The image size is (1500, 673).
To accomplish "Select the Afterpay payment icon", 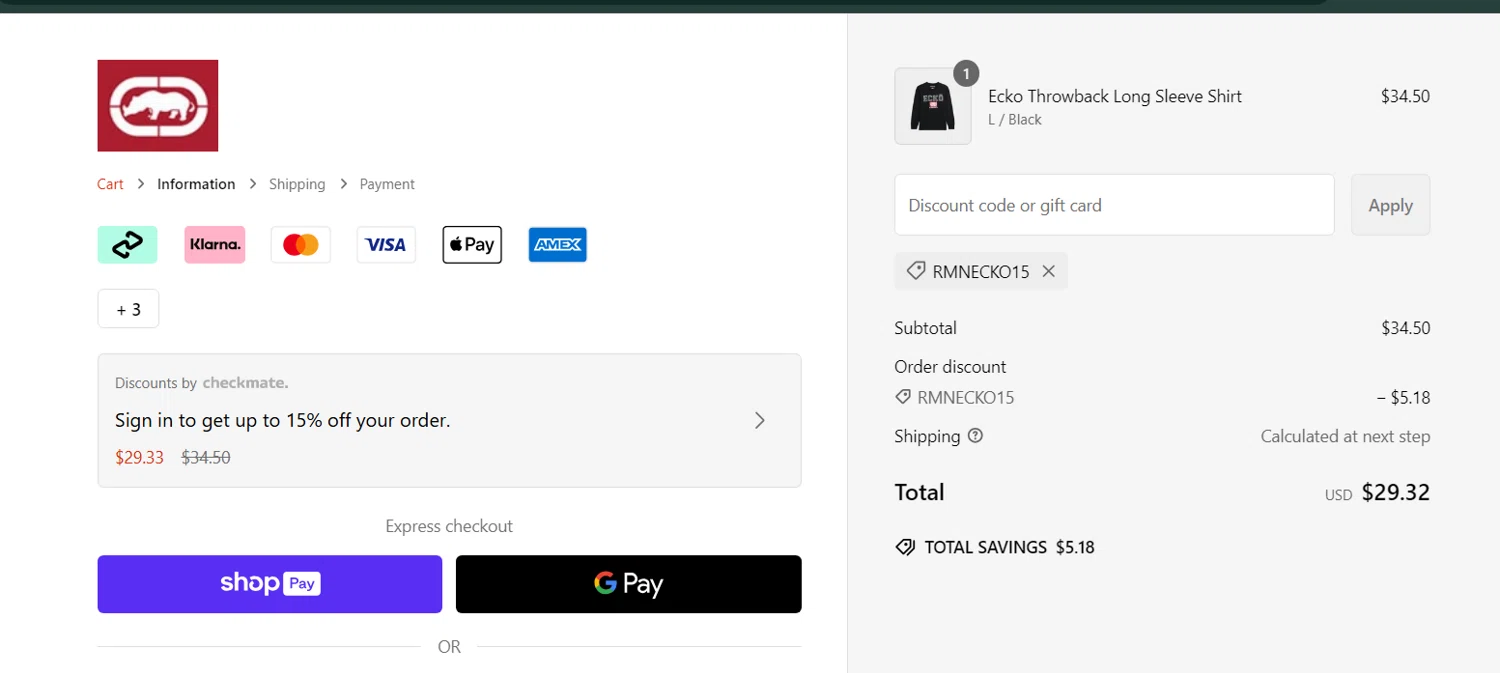I will pyautogui.click(x=127, y=245).
